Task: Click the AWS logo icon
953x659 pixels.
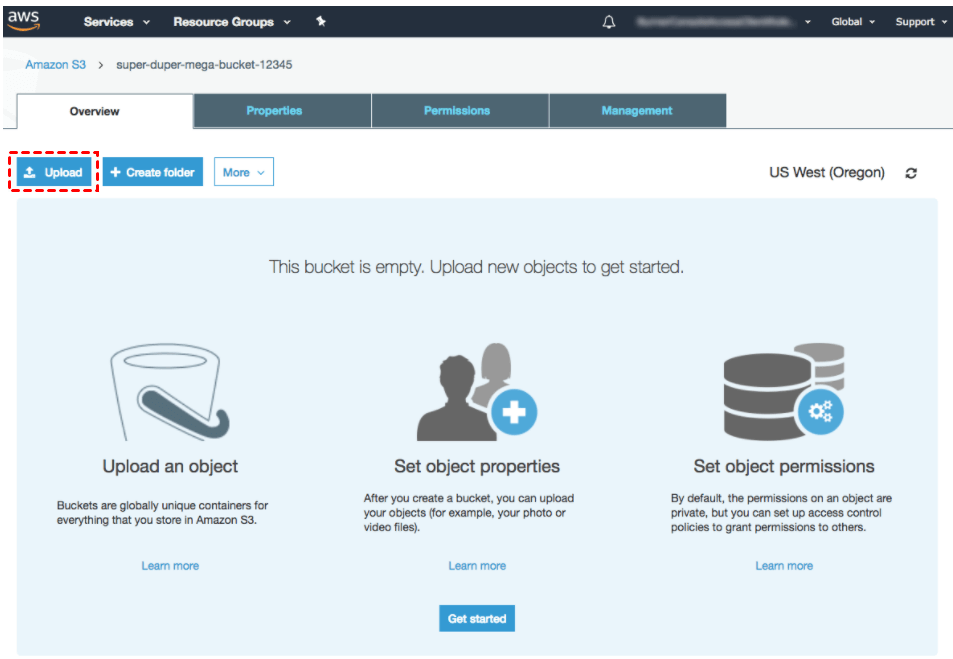Action: point(24,21)
